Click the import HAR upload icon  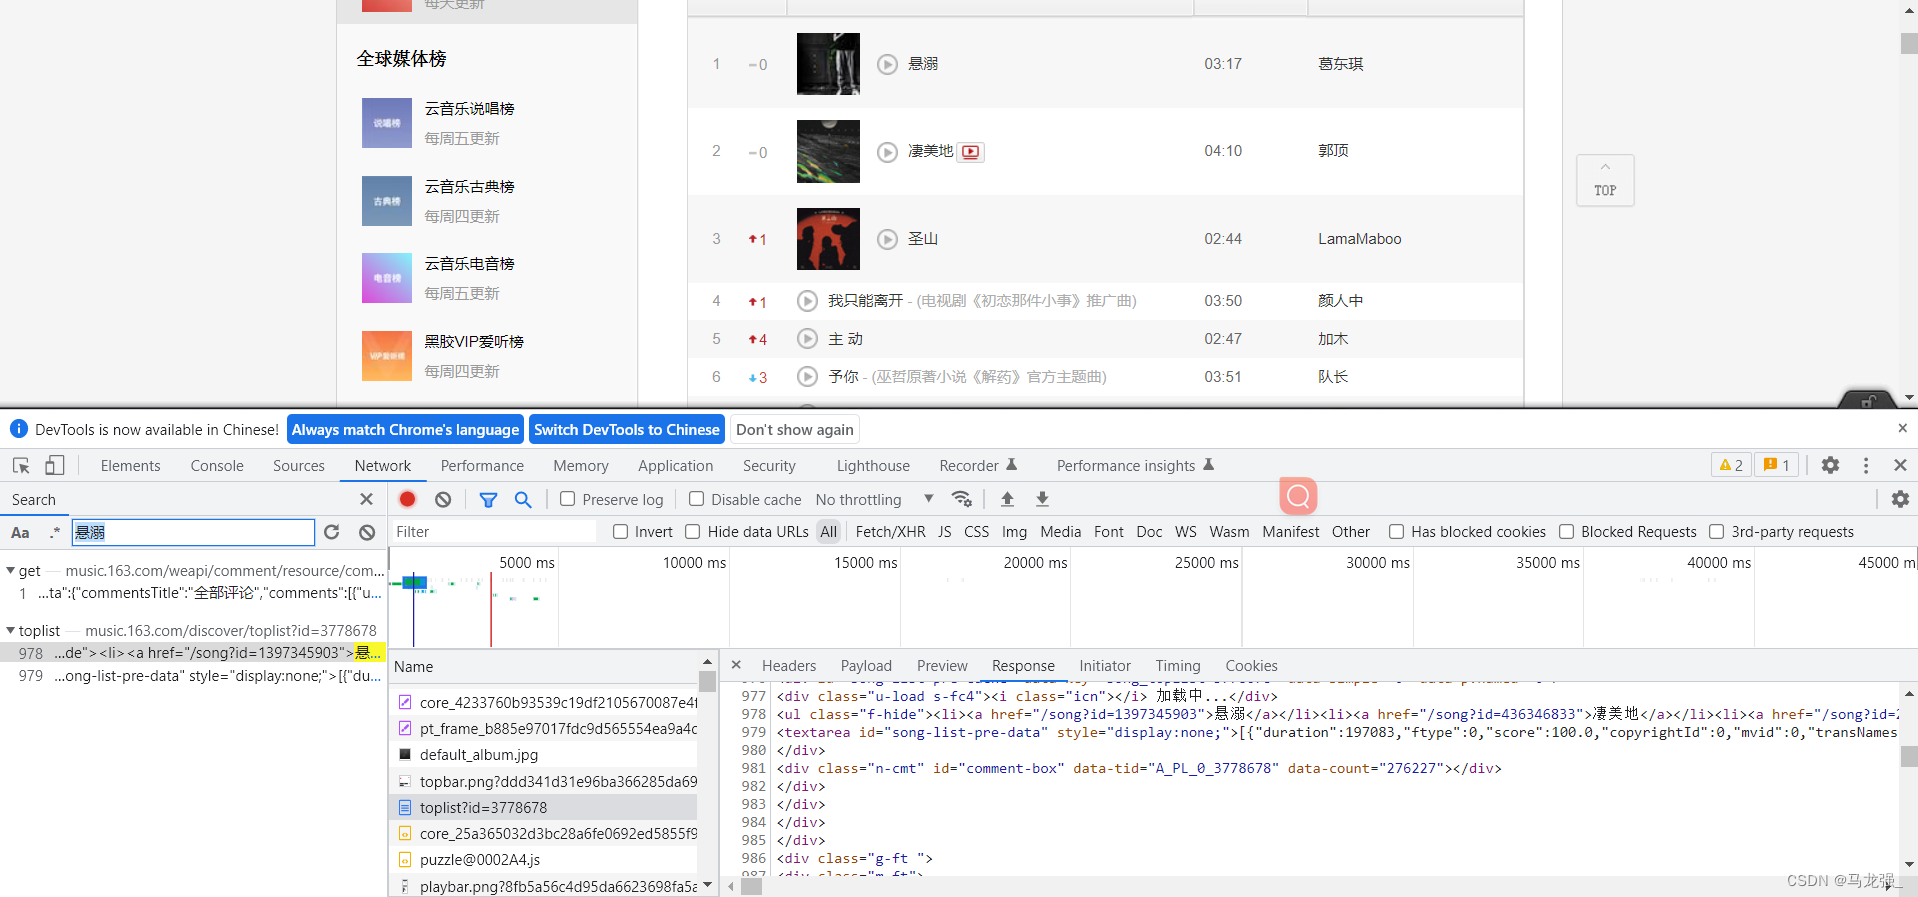[x=1007, y=499]
